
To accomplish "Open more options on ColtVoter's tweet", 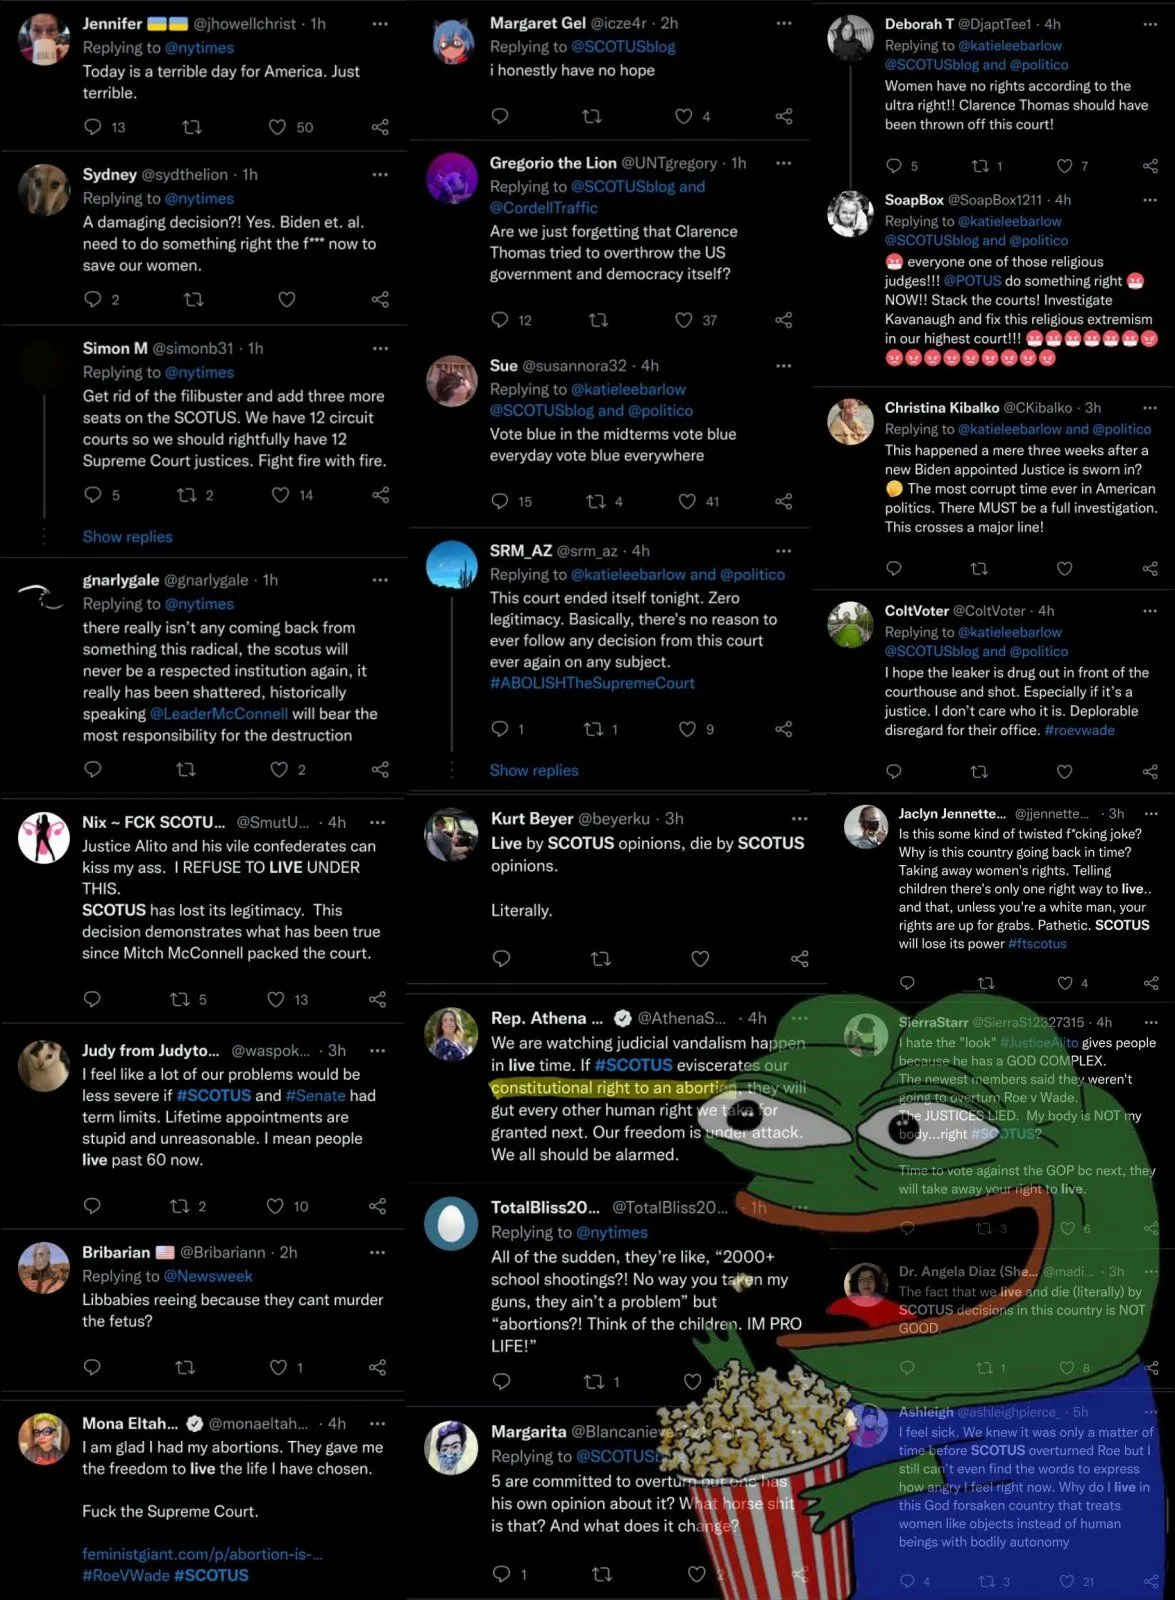I will (1150, 610).
